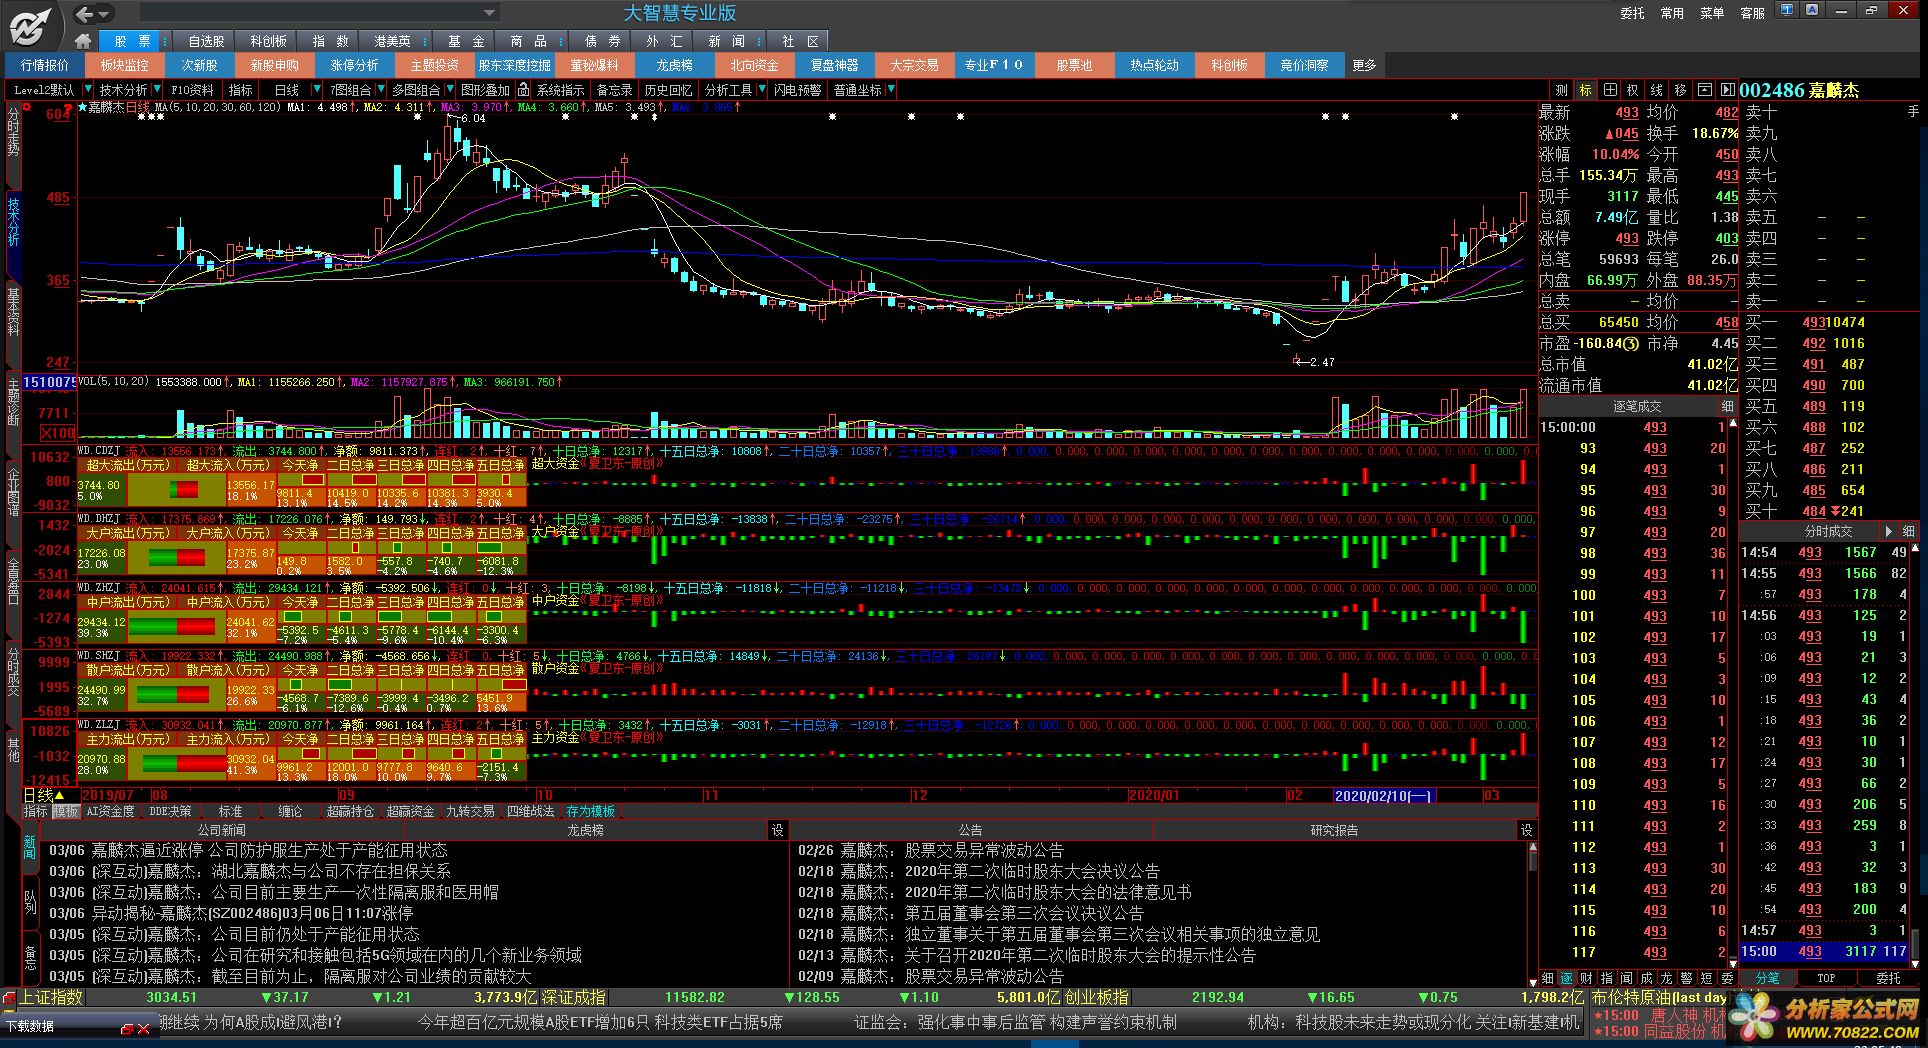Select the 指 bottom tab icon

(1607, 978)
